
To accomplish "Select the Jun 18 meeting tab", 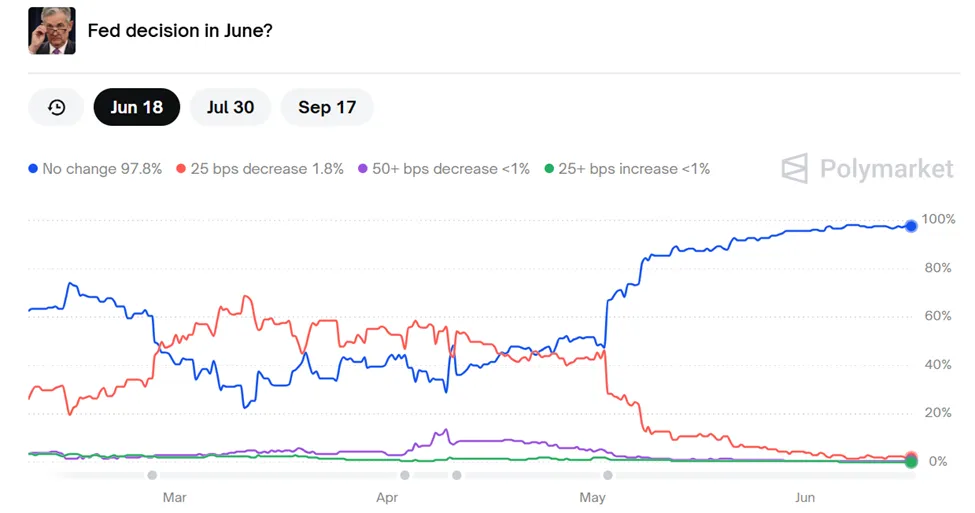I will (x=137, y=107).
